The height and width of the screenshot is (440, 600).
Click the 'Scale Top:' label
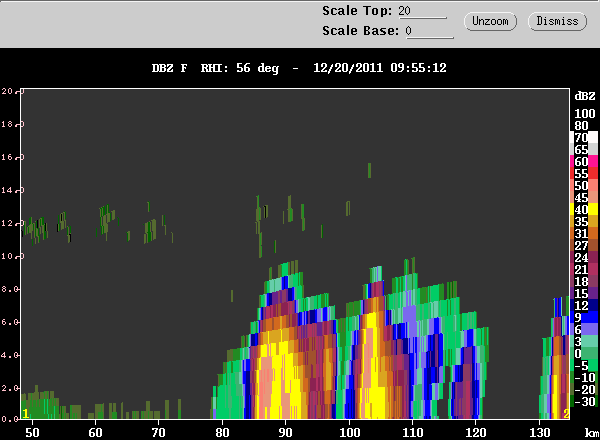pyautogui.click(x=357, y=11)
